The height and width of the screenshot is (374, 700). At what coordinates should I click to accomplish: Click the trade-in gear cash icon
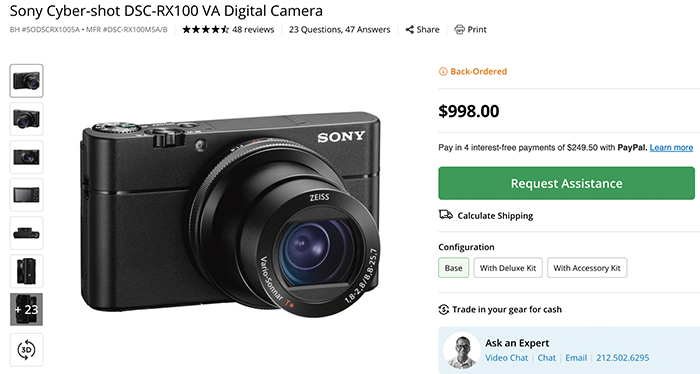tap(443, 309)
